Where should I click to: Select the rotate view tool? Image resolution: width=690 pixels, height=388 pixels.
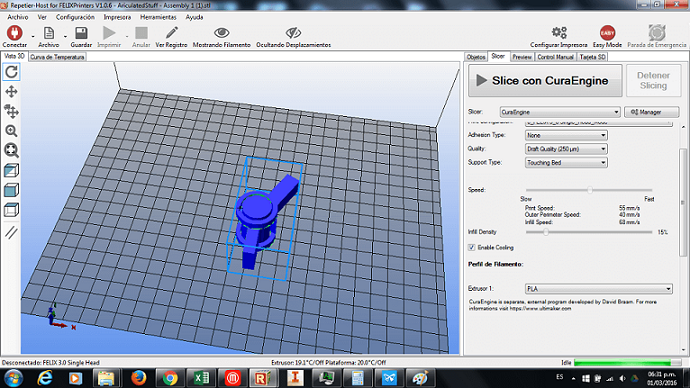click(11, 72)
